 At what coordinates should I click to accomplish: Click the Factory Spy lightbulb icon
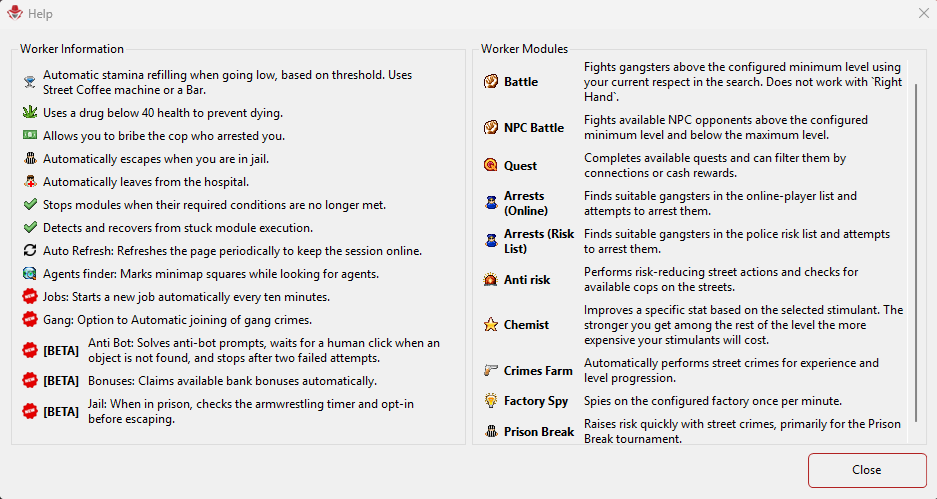(491, 401)
